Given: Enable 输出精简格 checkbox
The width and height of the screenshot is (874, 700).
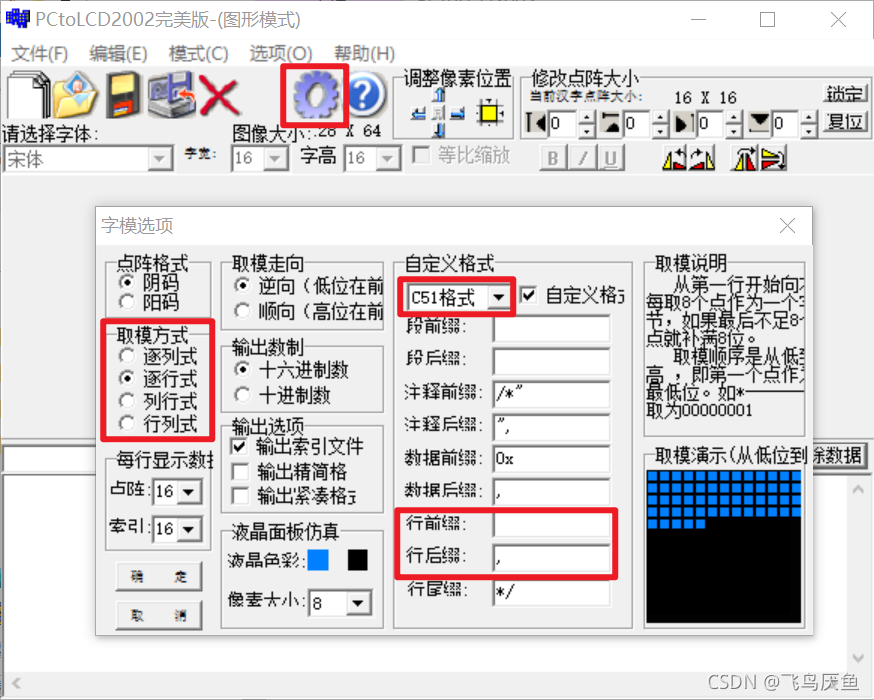Looking at the screenshot, I should coord(240,471).
